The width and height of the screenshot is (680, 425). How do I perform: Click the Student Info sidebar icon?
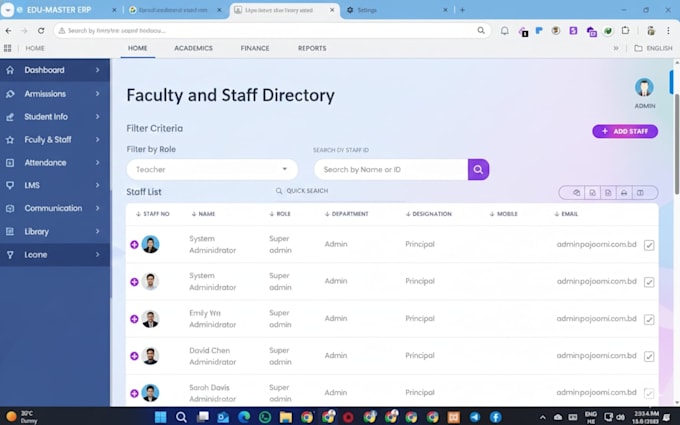[x=10, y=117]
